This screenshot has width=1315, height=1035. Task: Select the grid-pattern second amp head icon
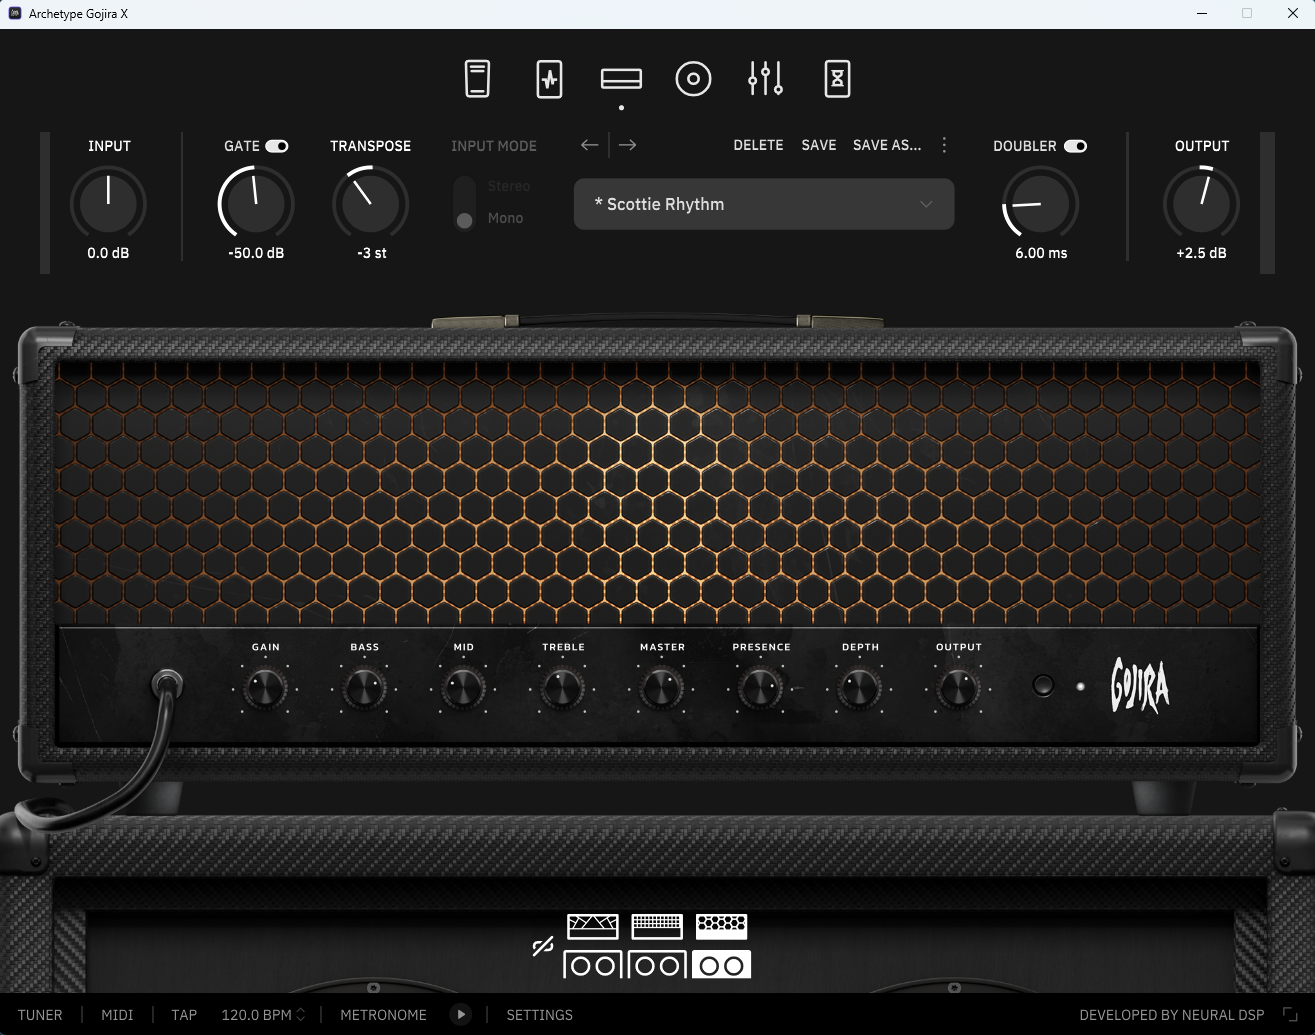tap(657, 926)
